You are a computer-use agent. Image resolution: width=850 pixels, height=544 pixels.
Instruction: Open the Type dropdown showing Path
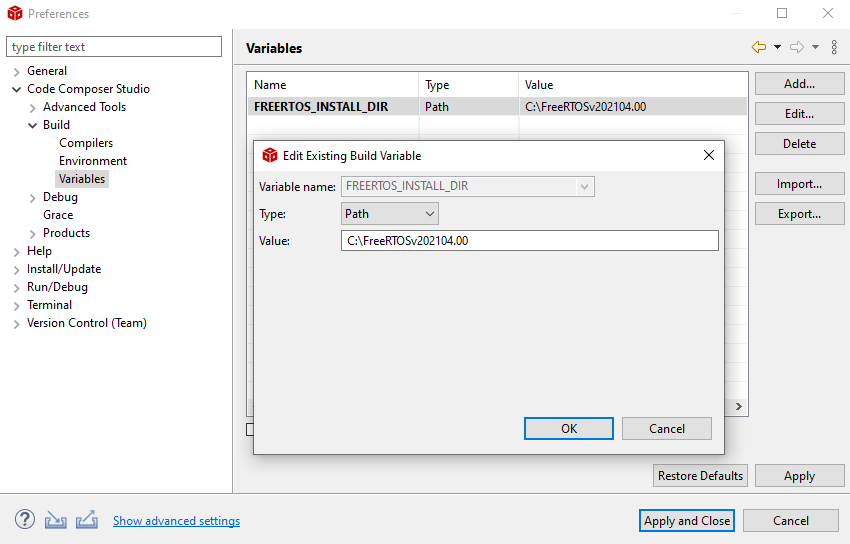click(x=390, y=213)
